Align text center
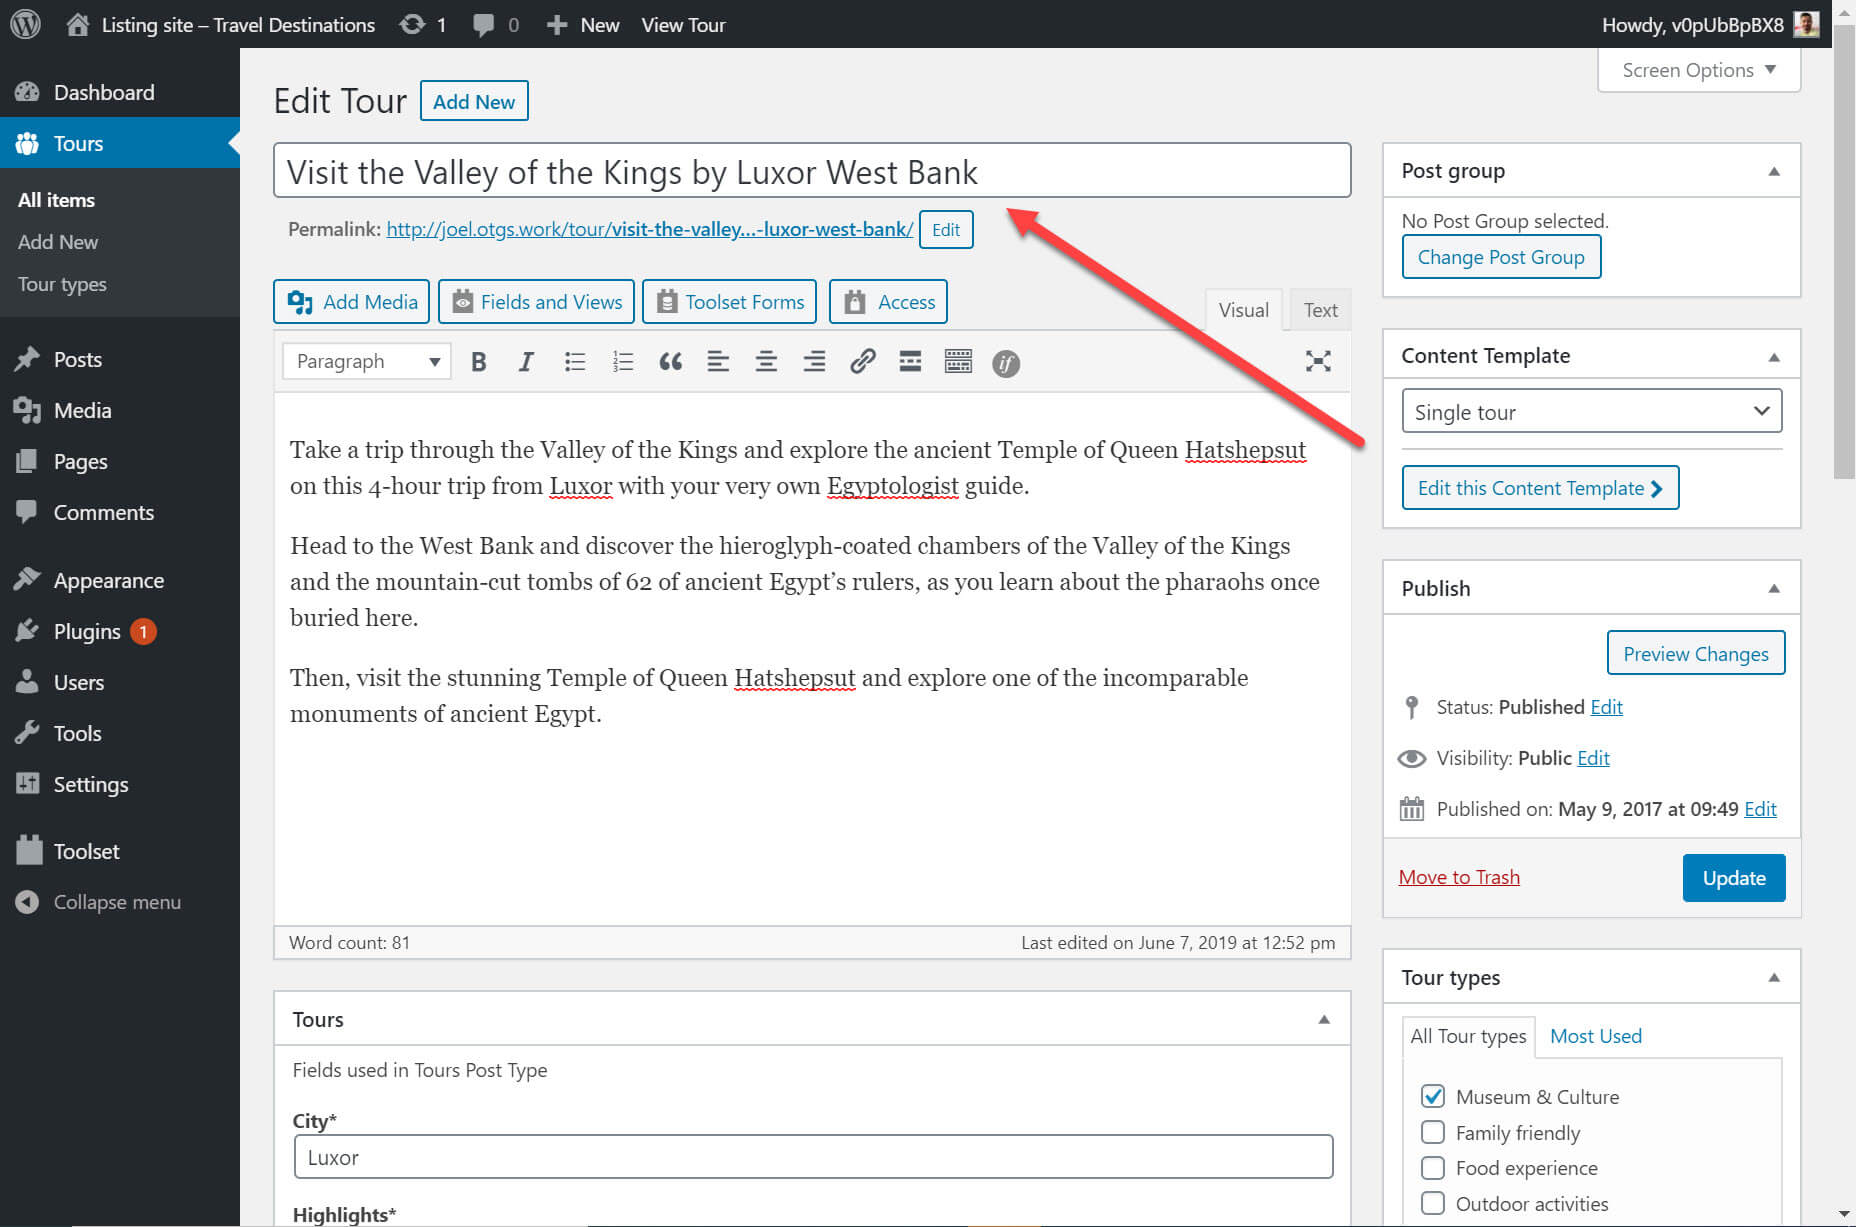Image resolution: width=1856 pixels, height=1227 pixels. [x=766, y=362]
